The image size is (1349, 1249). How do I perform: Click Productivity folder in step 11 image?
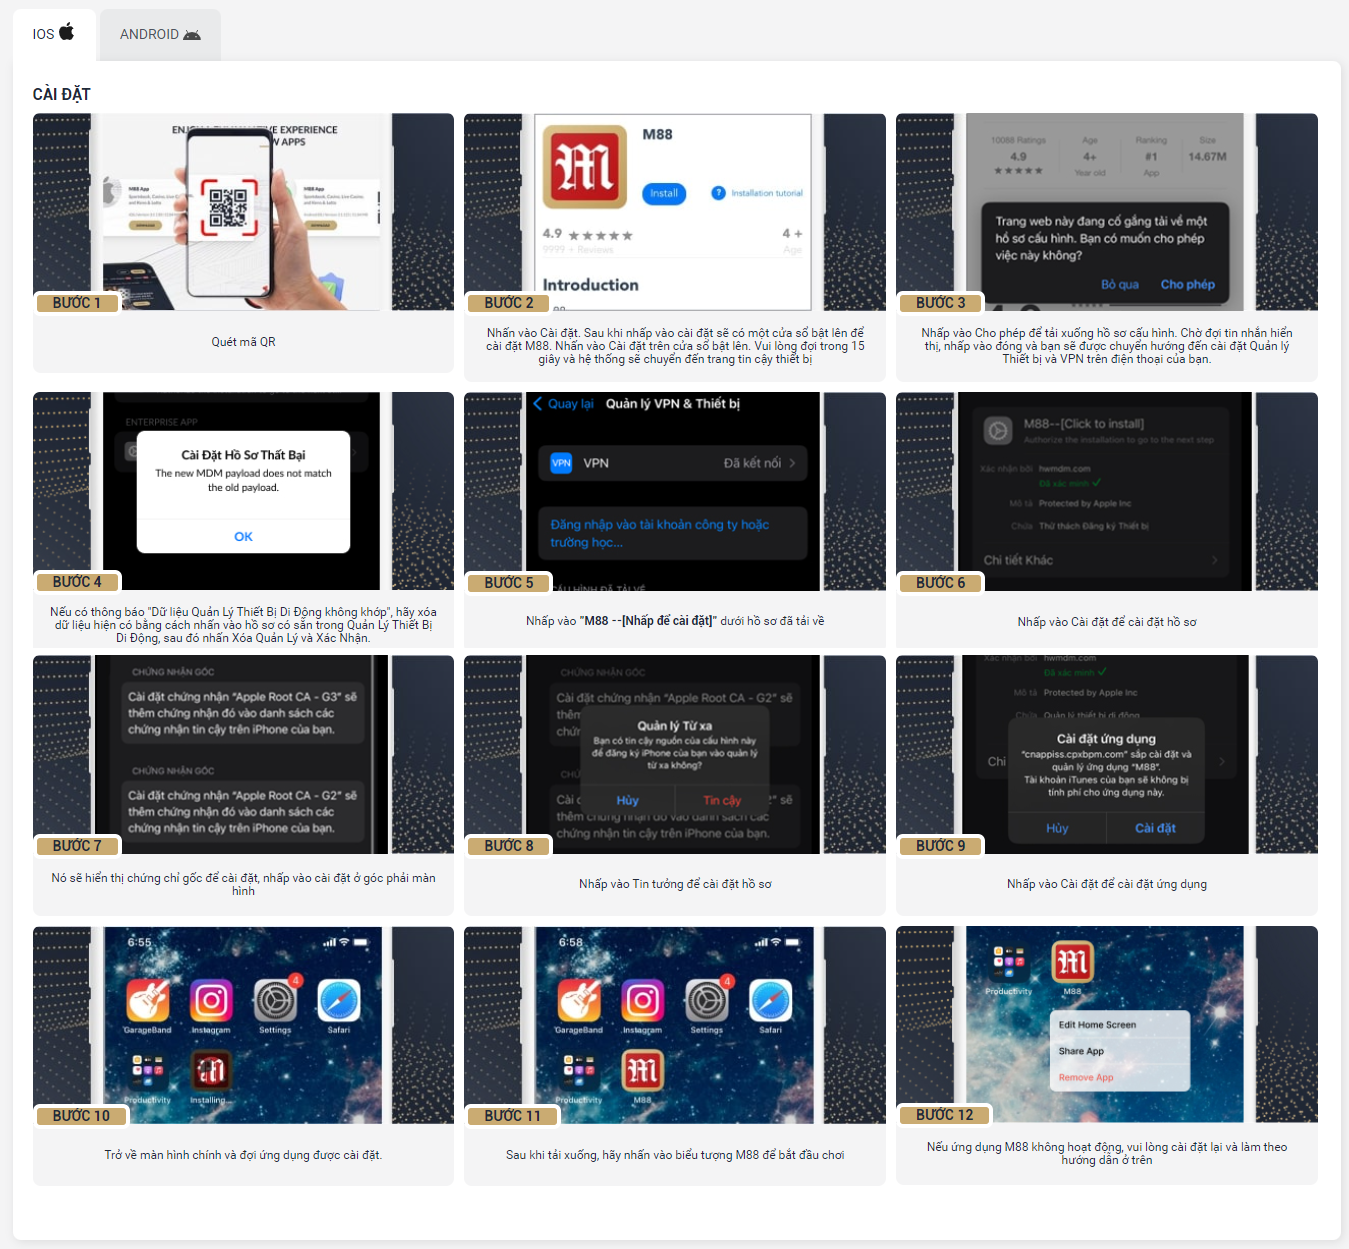[x=579, y=1071]
